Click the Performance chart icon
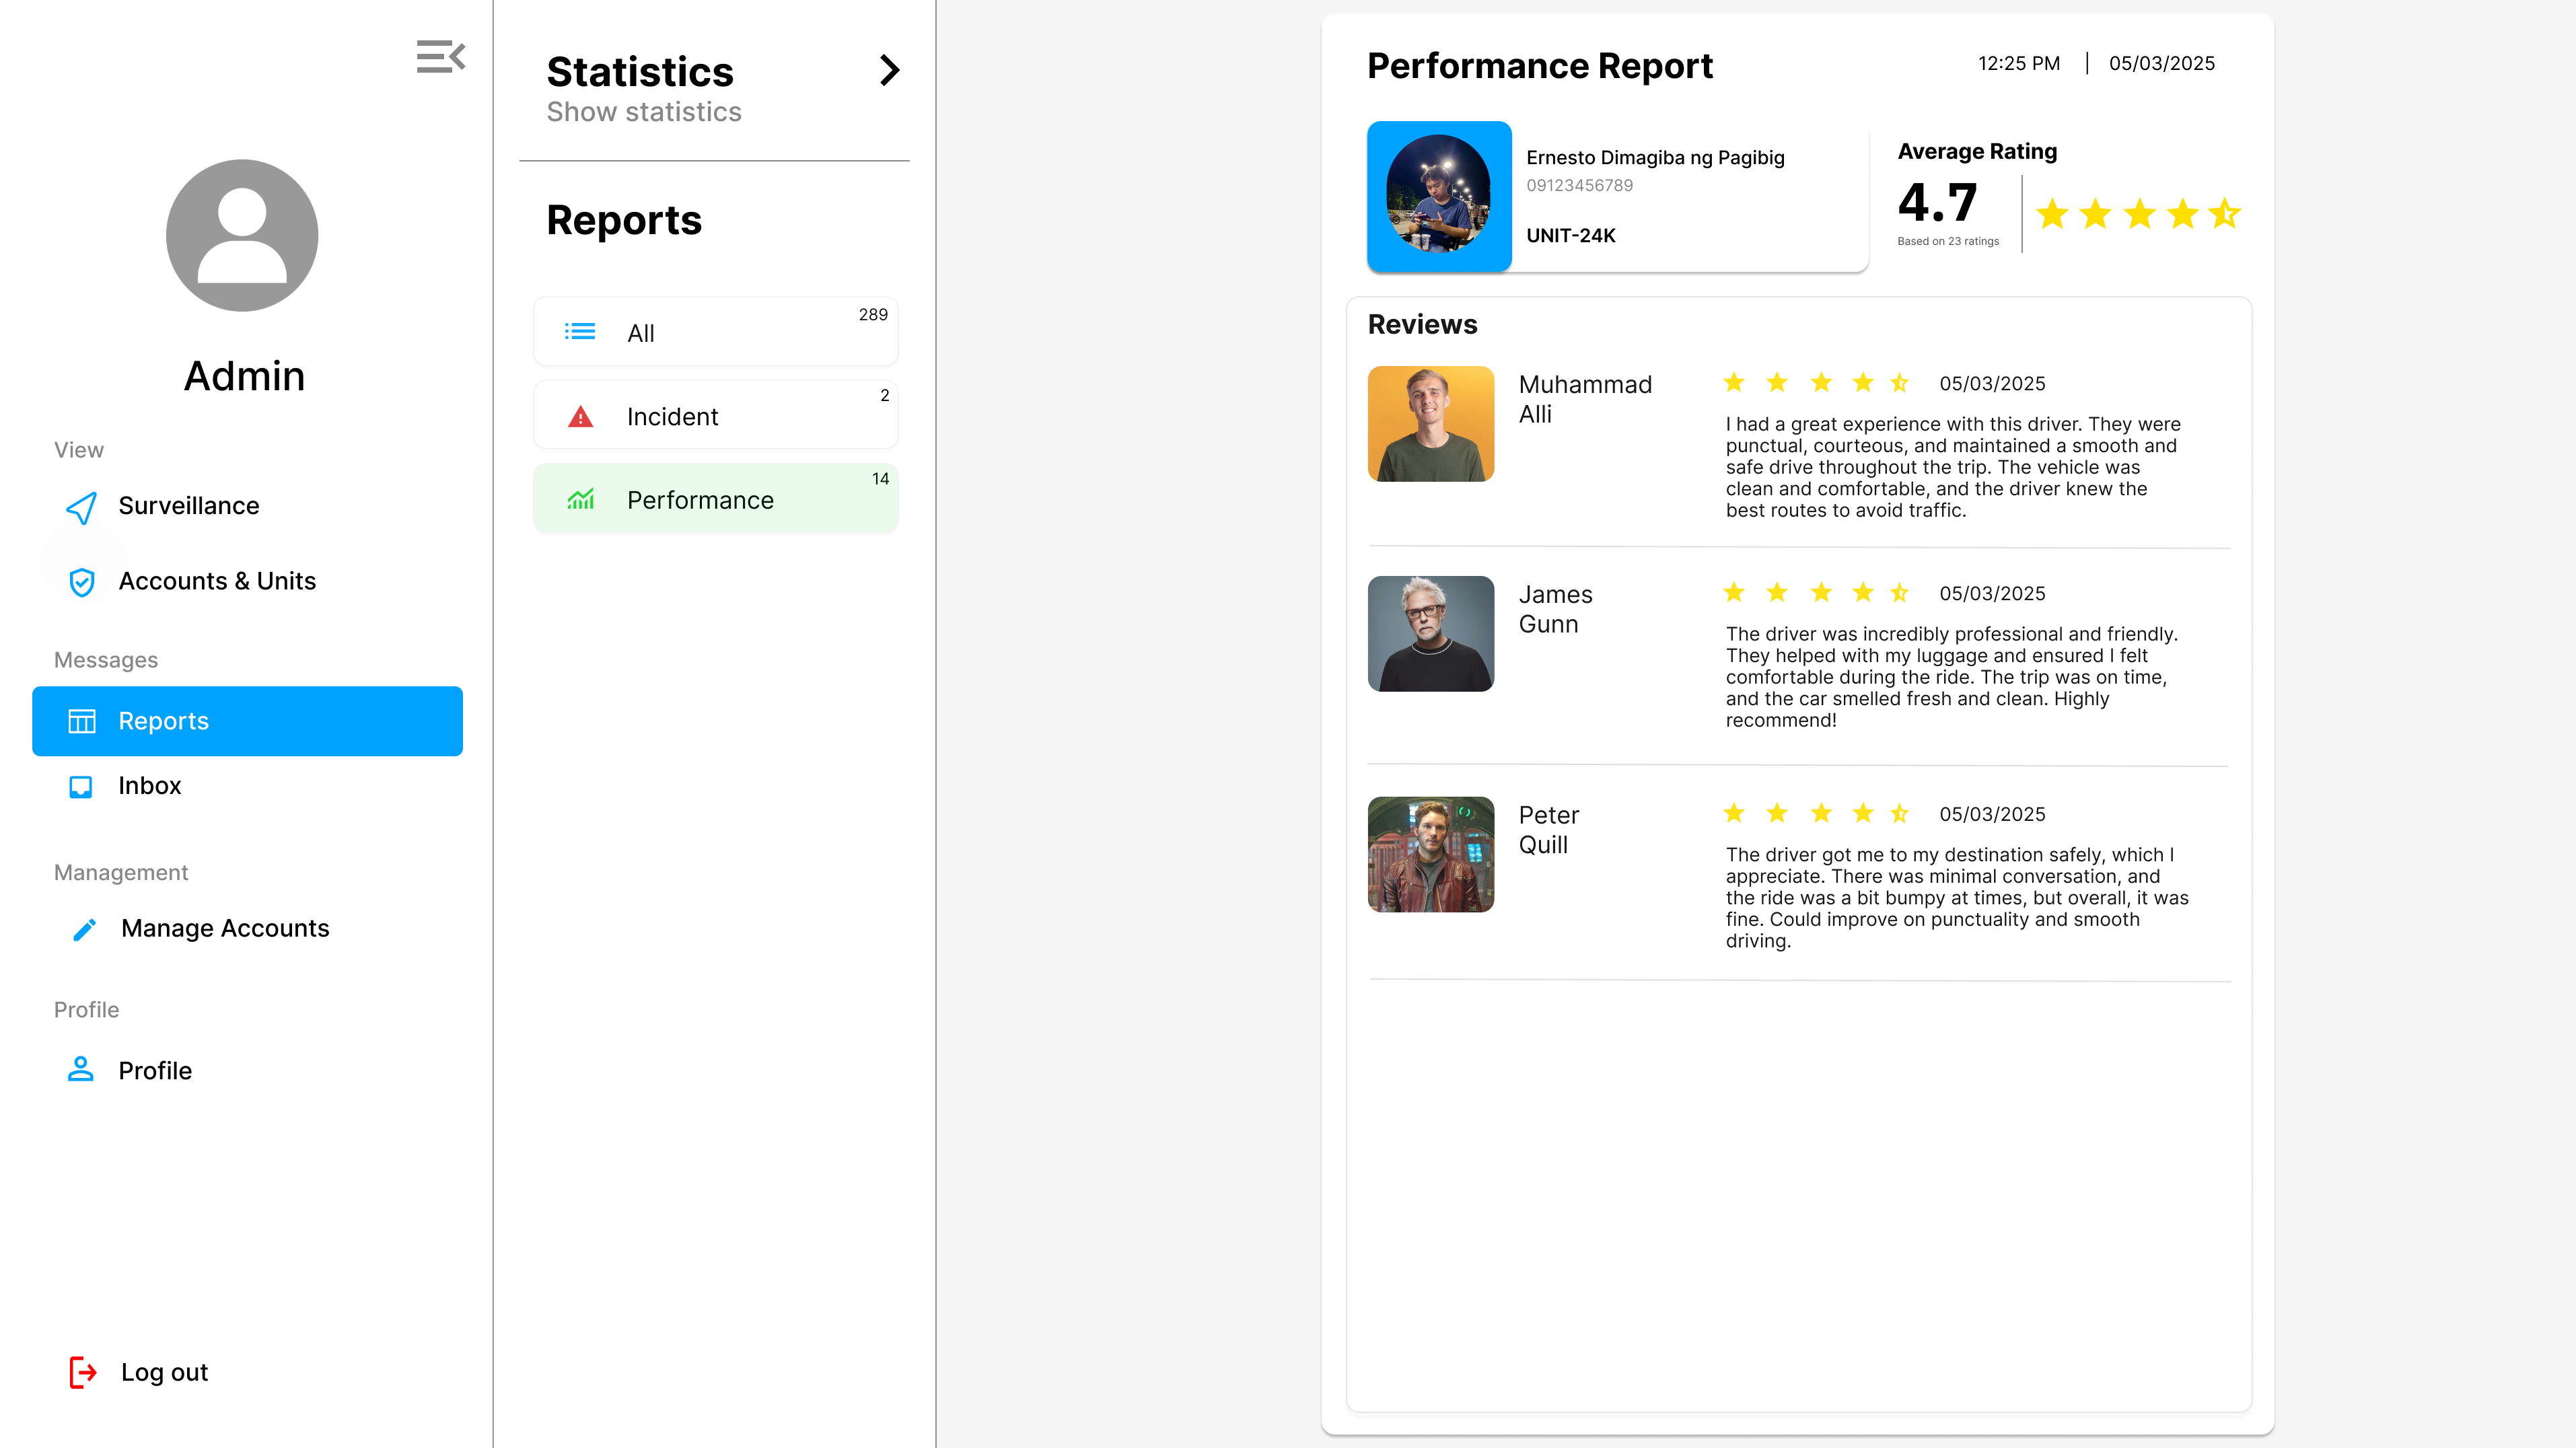 pos(580,499)
